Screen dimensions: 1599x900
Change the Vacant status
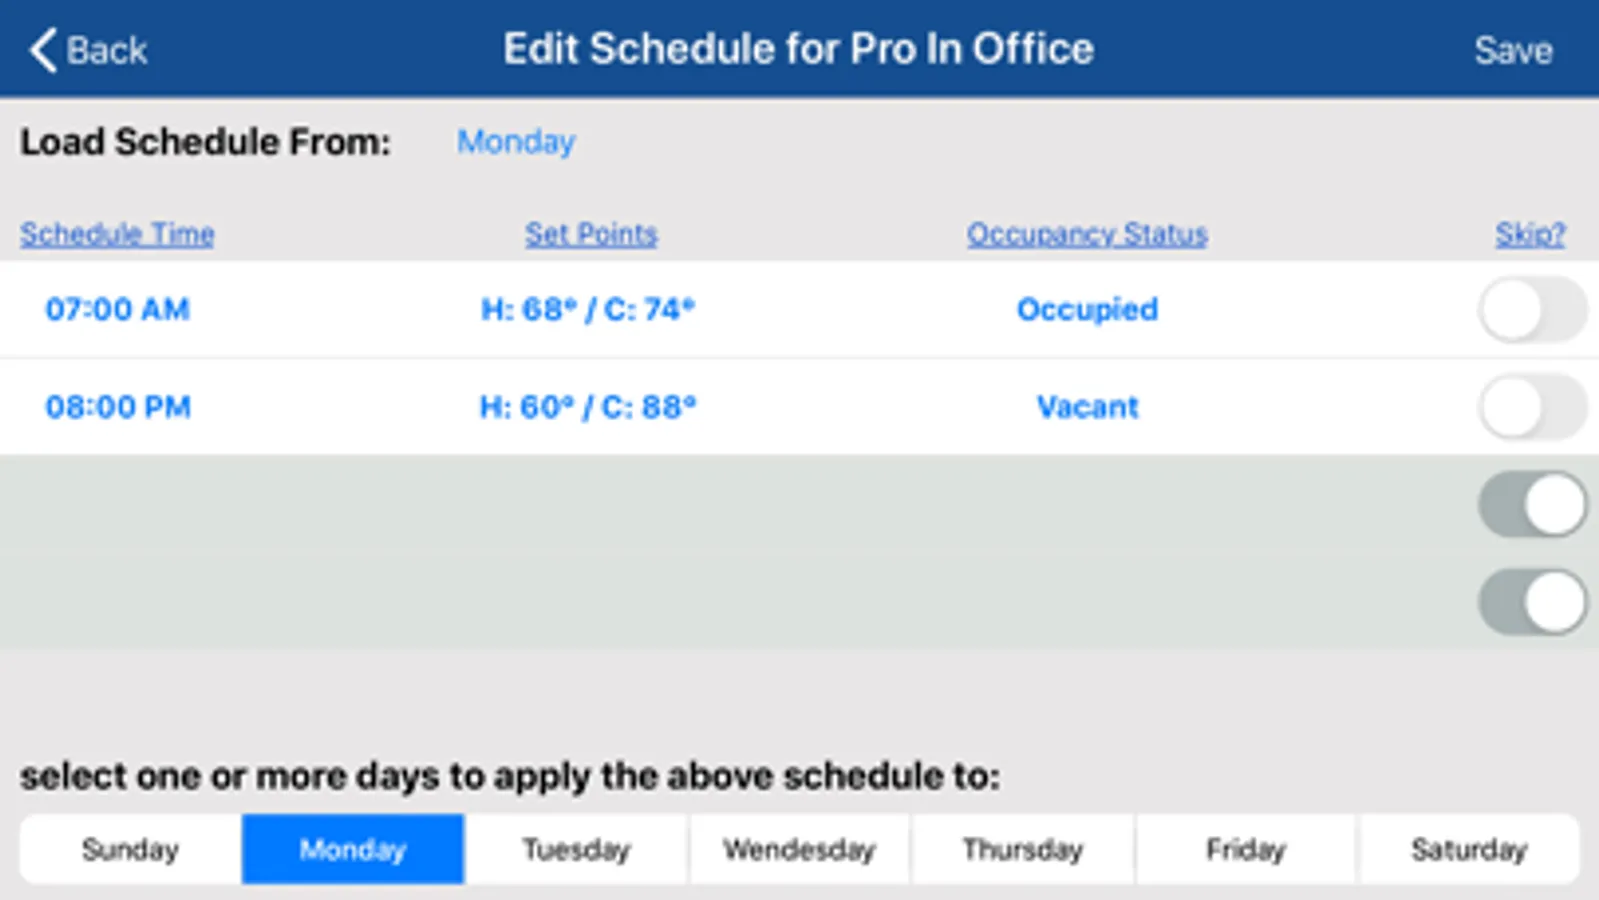[x=1087, y=407]
